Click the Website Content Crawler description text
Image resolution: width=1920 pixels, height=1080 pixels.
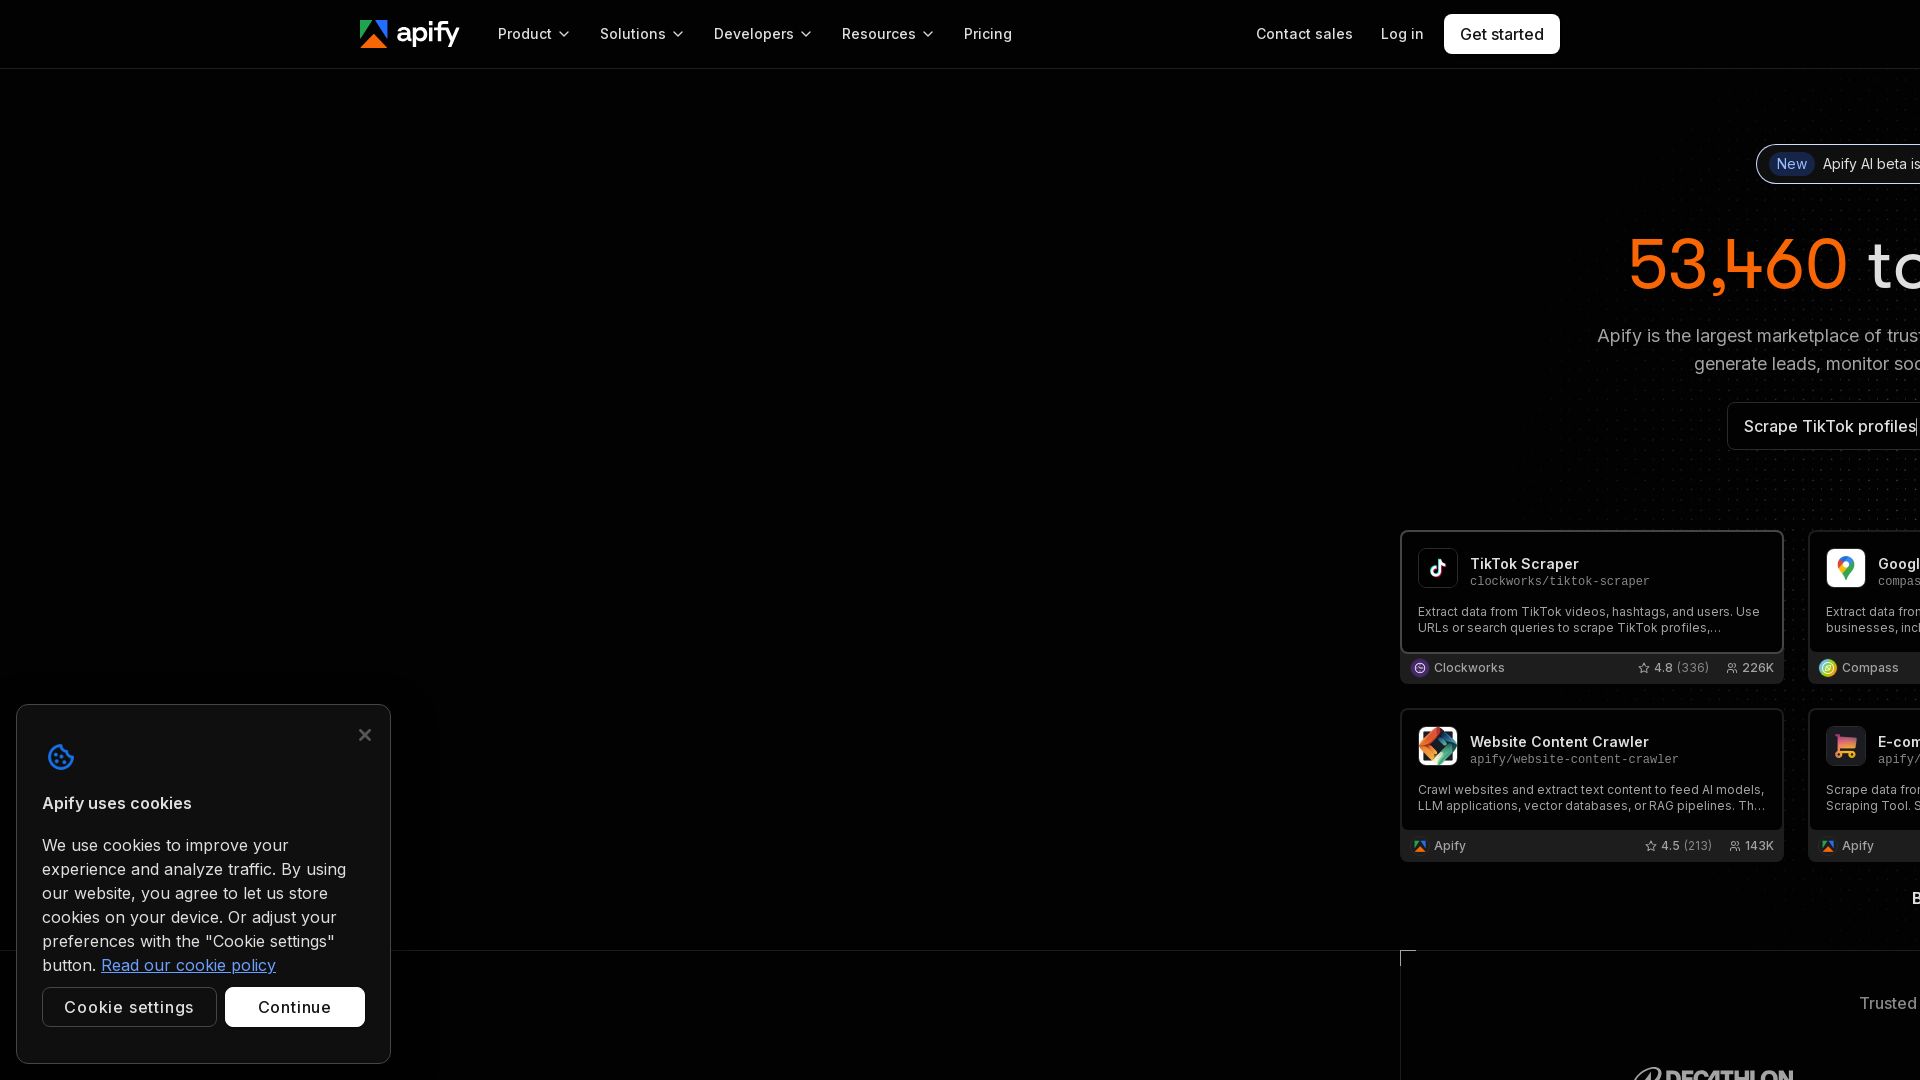coord(1591,798)
